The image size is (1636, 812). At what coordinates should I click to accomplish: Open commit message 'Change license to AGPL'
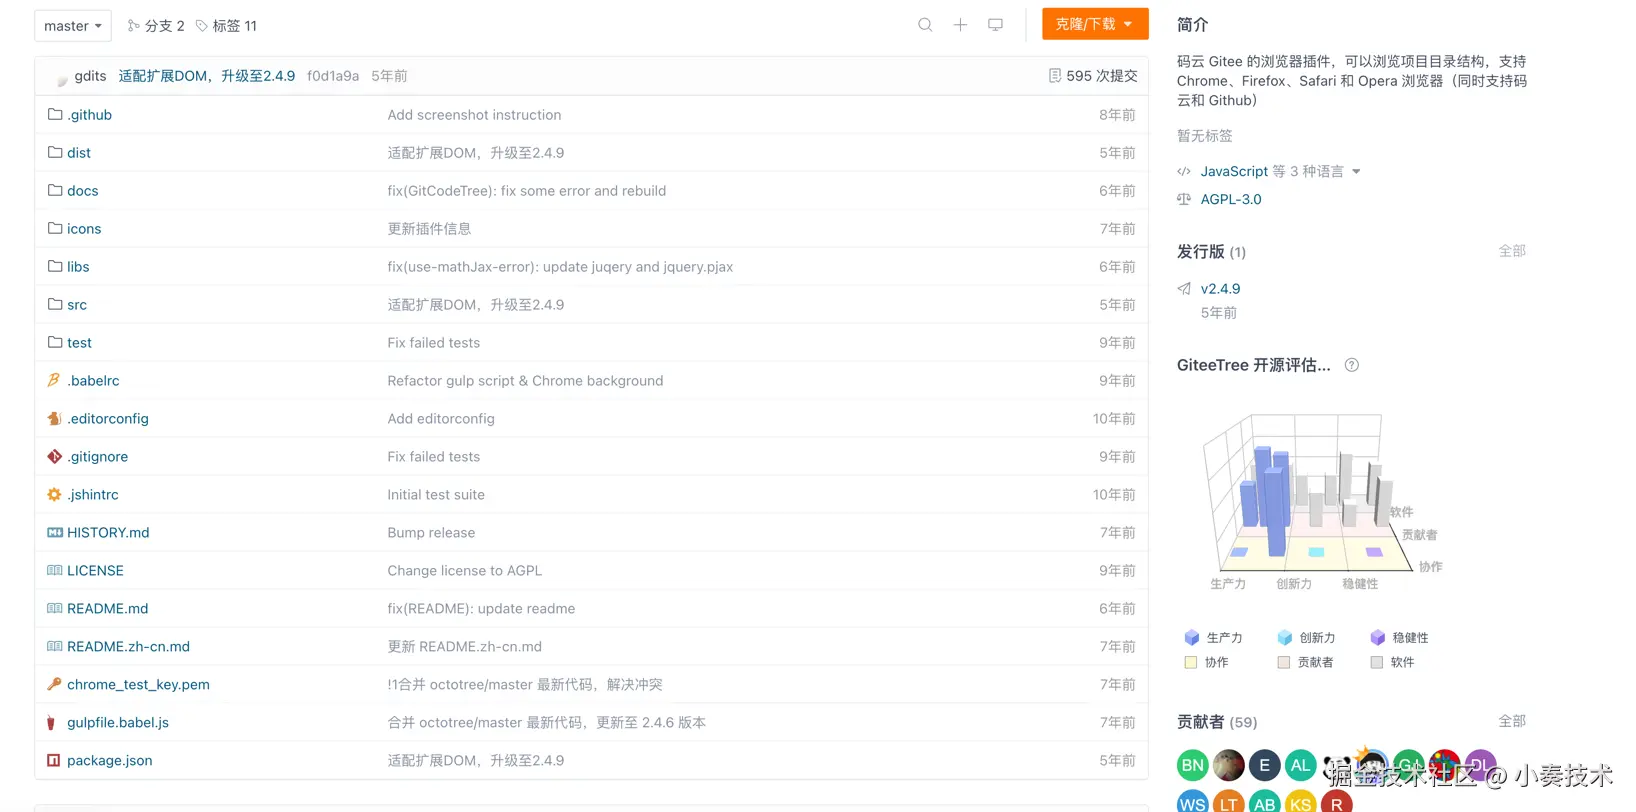(464, 571)
